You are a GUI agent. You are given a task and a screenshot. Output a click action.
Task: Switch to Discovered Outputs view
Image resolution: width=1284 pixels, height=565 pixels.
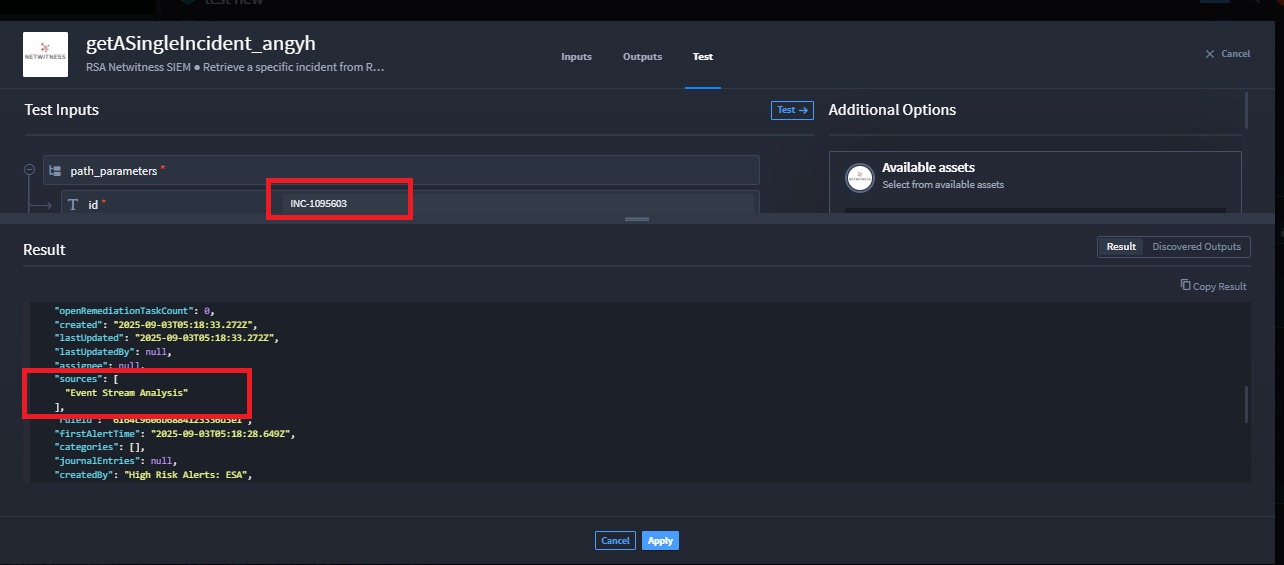pos(1196,247)
